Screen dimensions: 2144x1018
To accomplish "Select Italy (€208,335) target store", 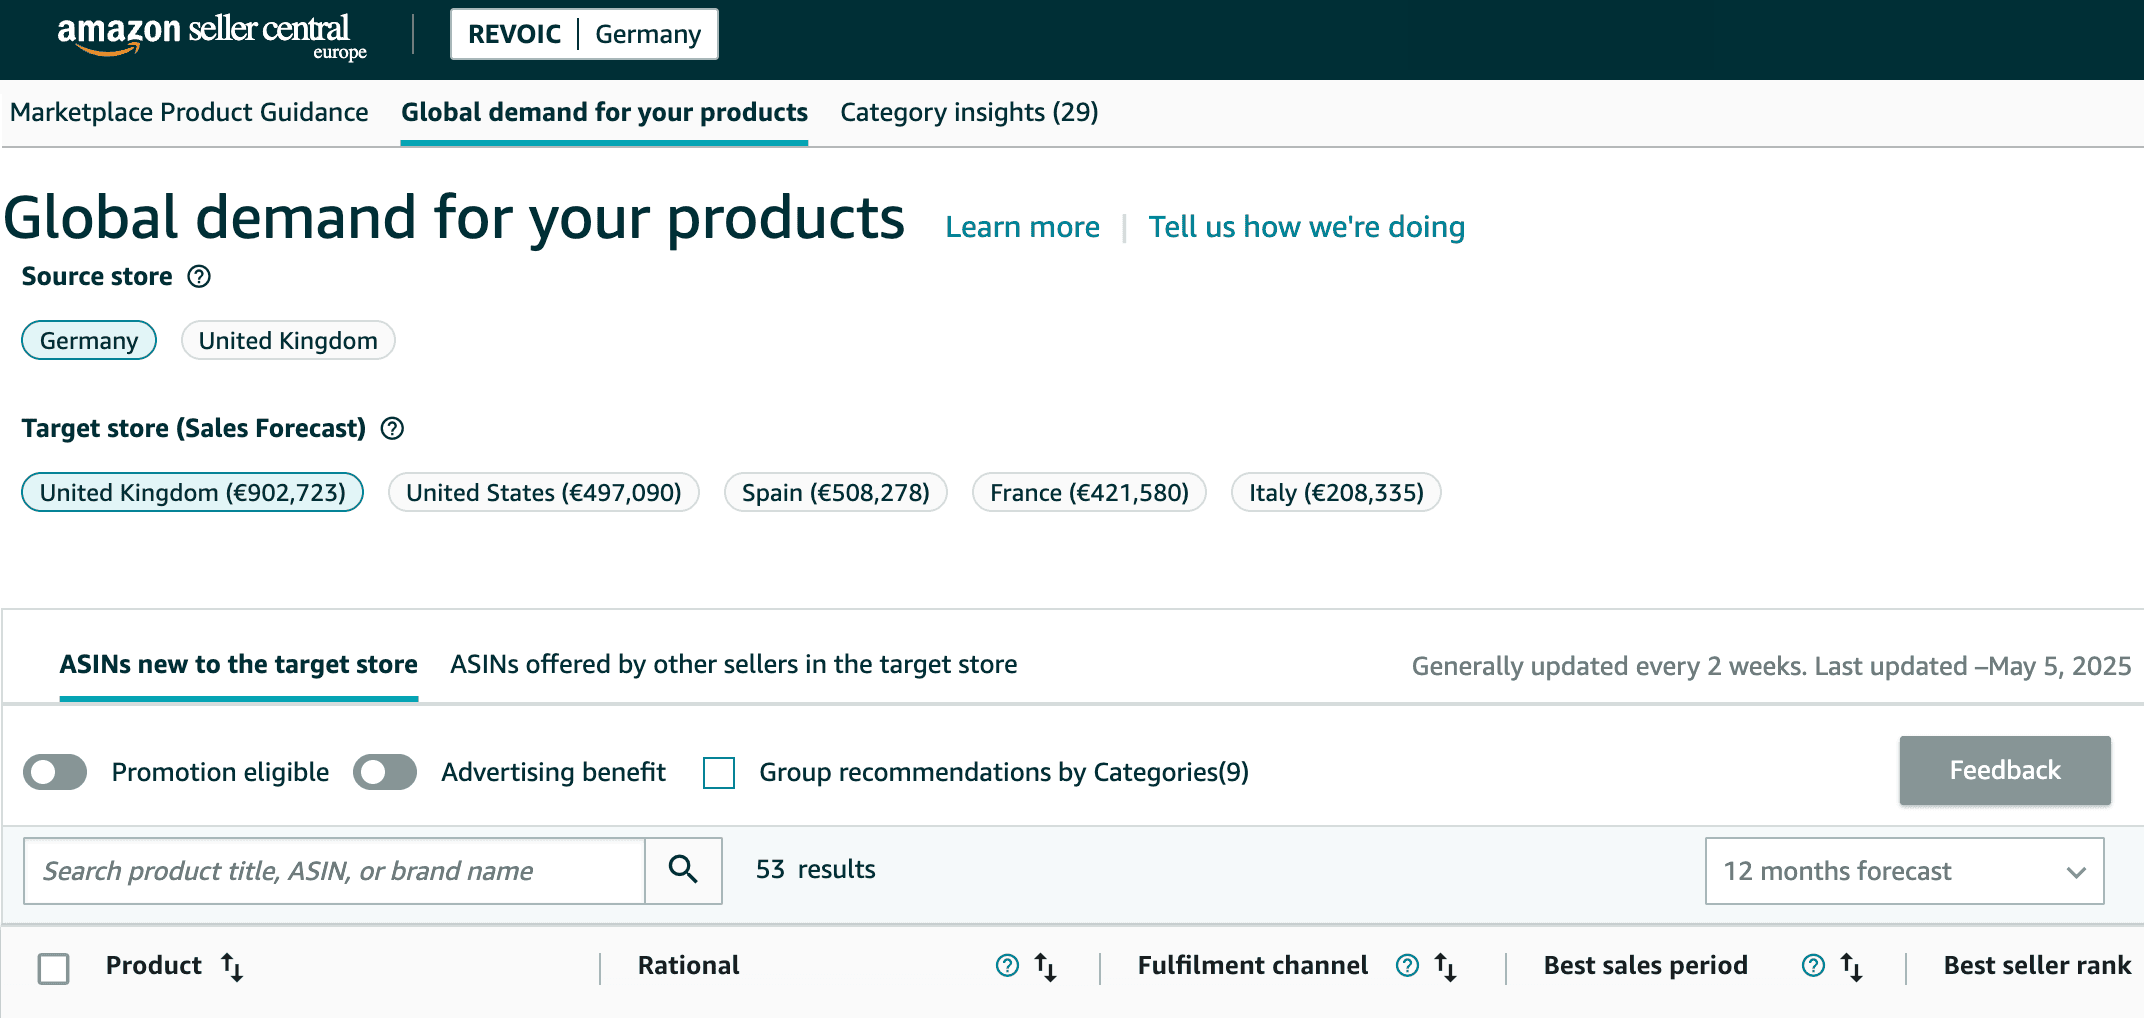I will click(x=1336, y=492).
